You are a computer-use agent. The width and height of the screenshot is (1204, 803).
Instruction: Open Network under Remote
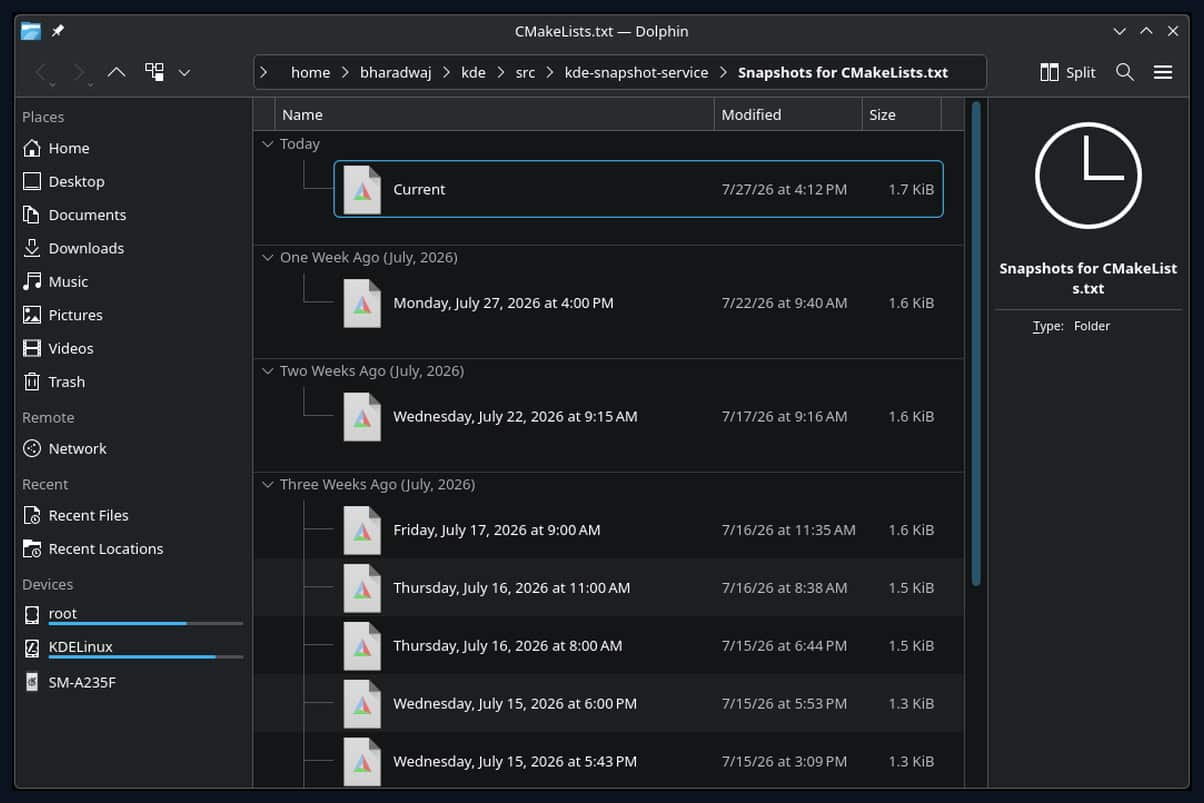point(132,449)
